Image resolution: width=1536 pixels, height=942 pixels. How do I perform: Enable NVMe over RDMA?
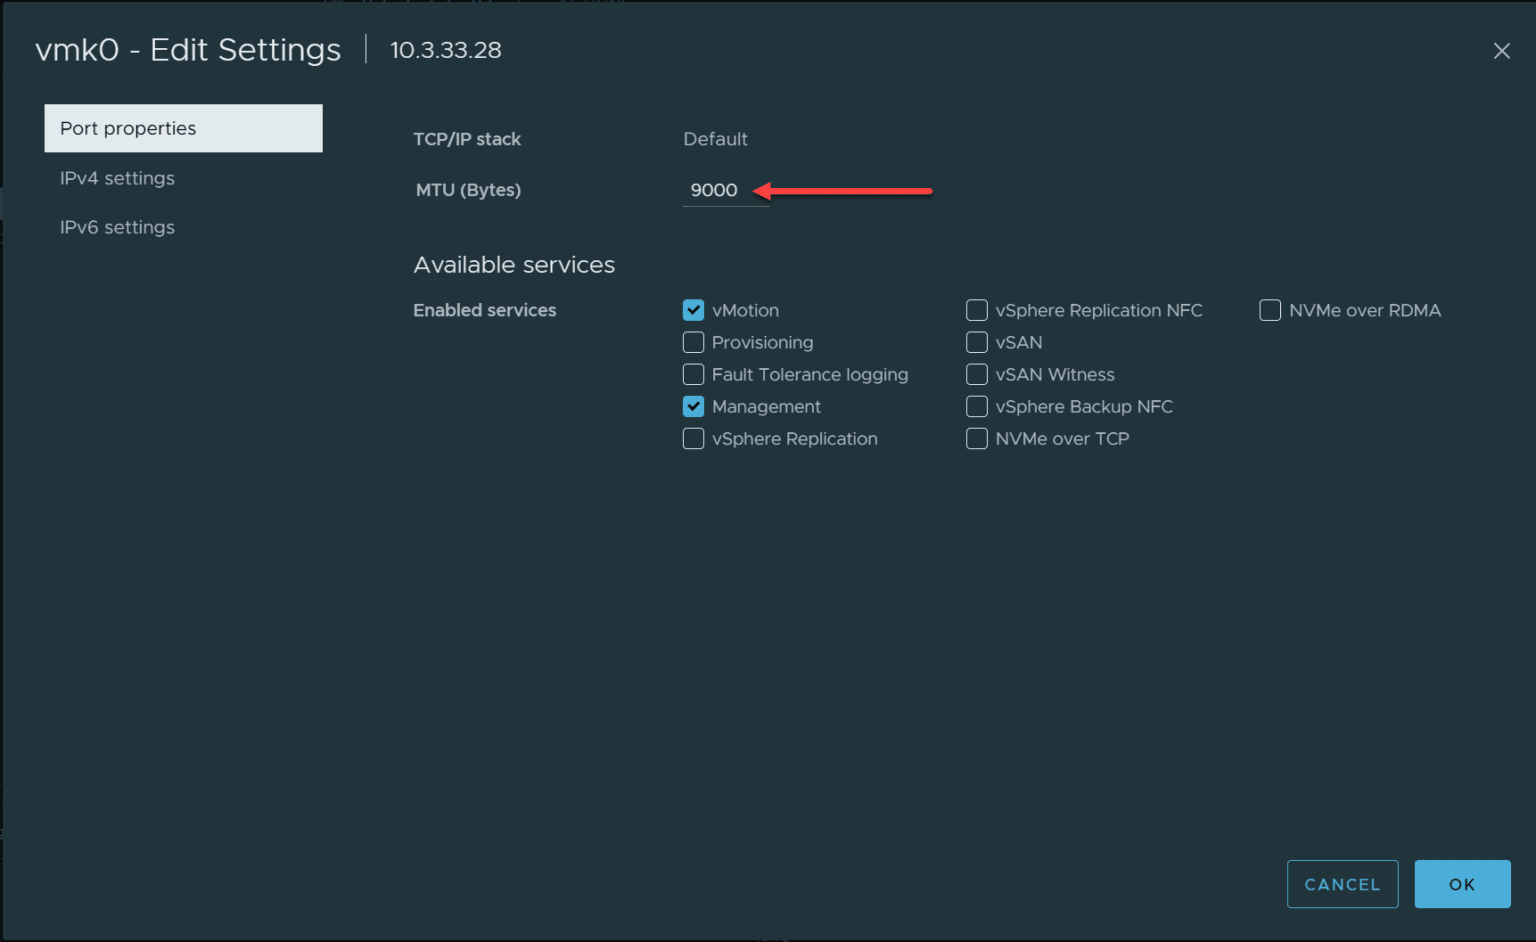1269,310
